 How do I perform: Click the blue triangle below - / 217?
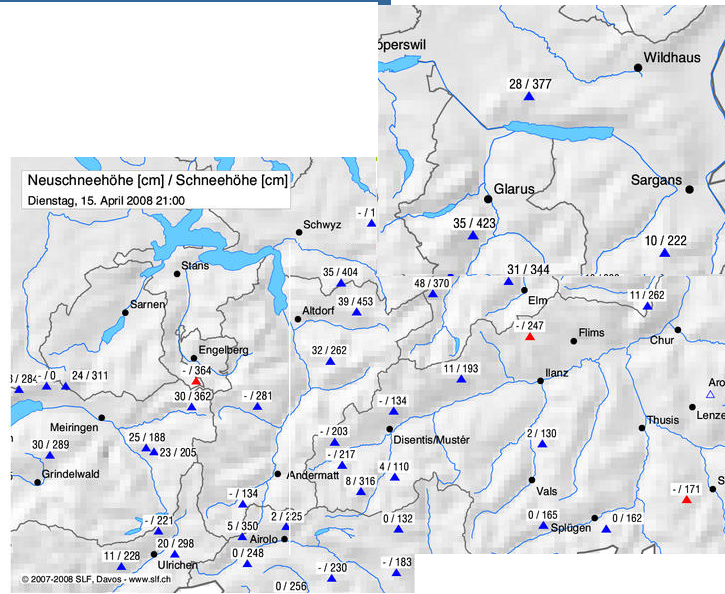342,465
